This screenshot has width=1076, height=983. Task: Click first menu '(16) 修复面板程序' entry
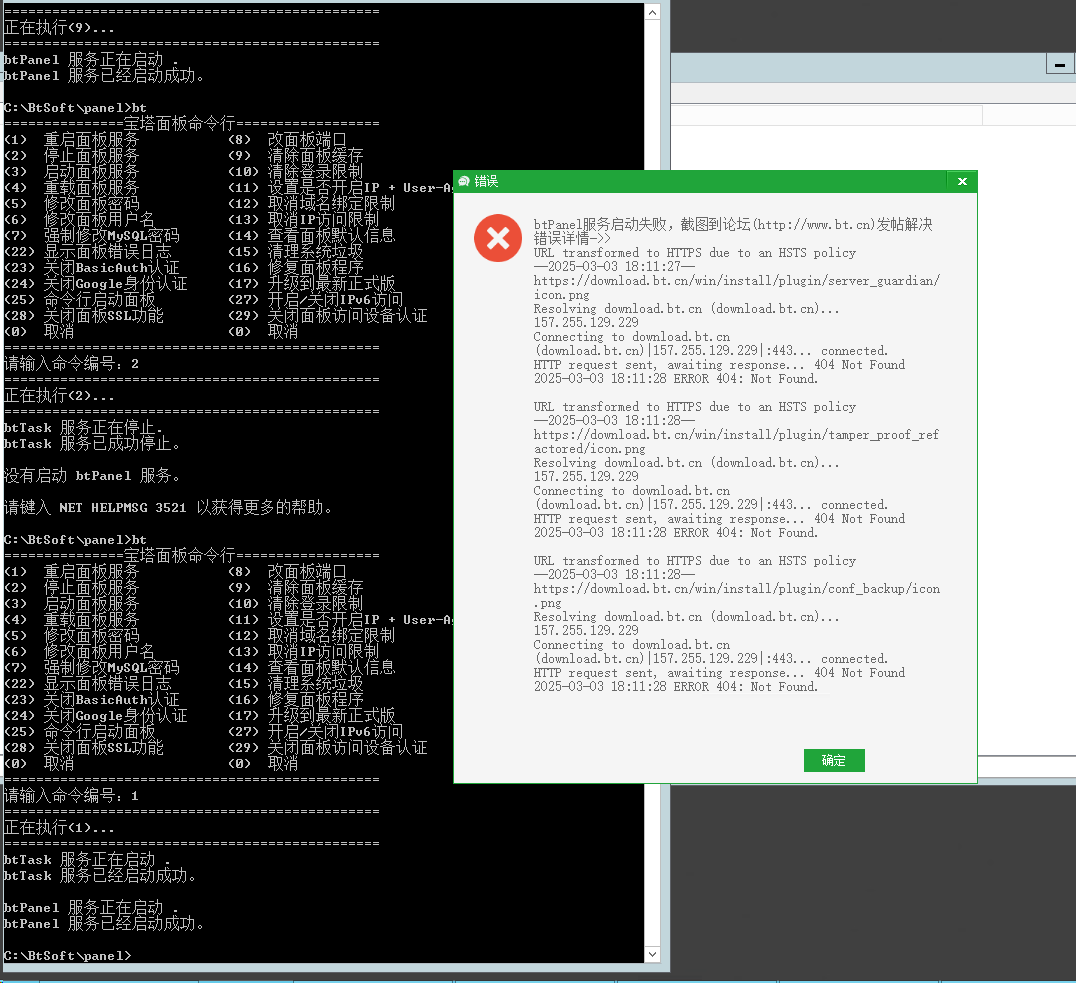pyautogui.click(x=296, y=268)
